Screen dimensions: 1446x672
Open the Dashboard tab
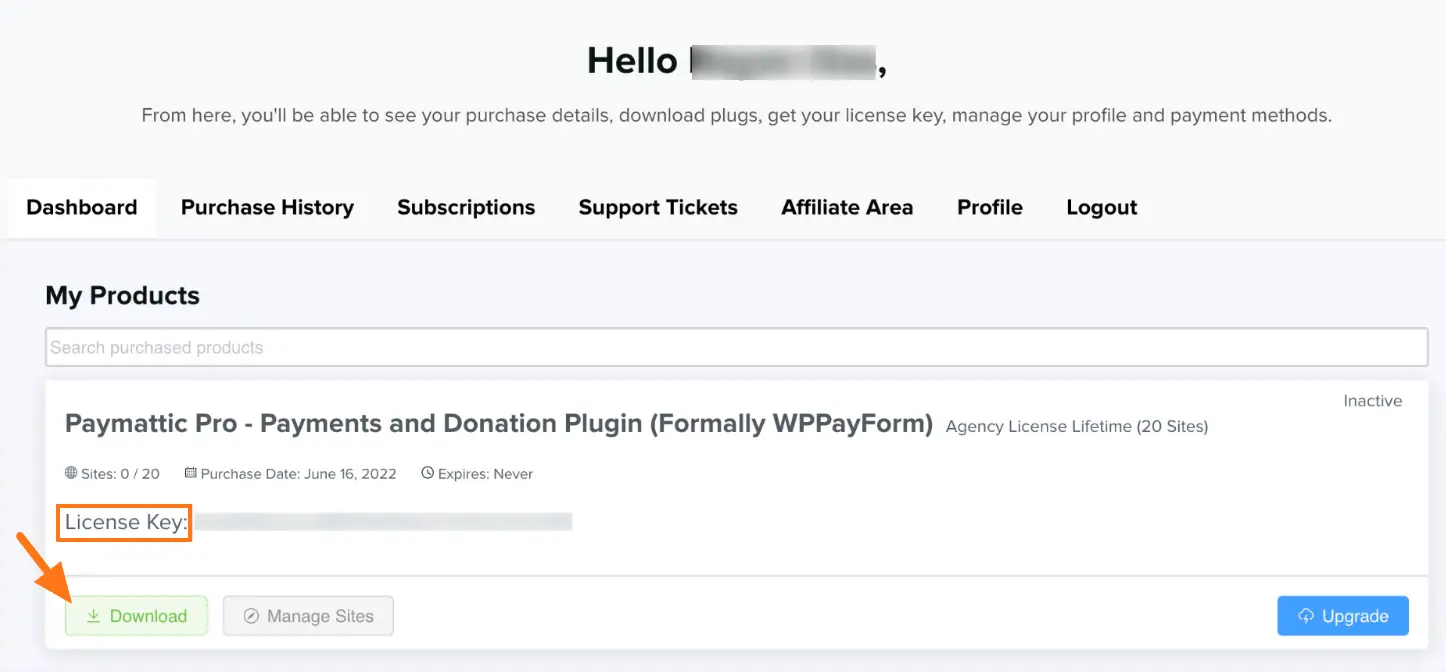82,207
